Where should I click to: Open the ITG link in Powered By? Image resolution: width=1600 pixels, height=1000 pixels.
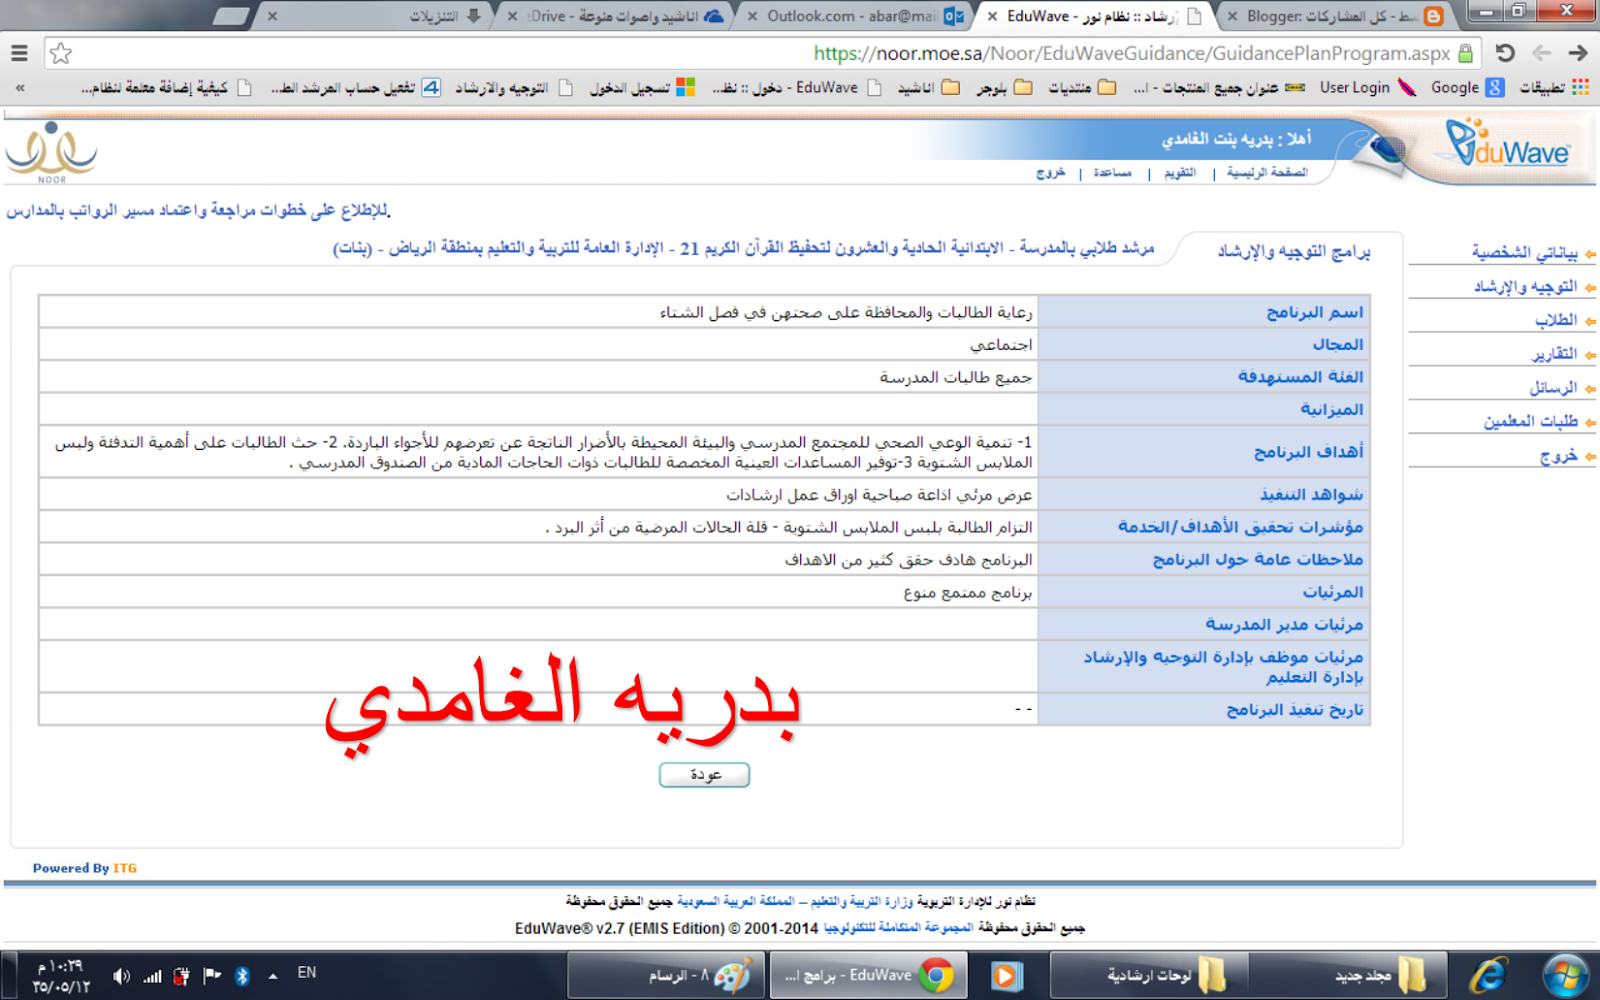[x=125, y=868]
